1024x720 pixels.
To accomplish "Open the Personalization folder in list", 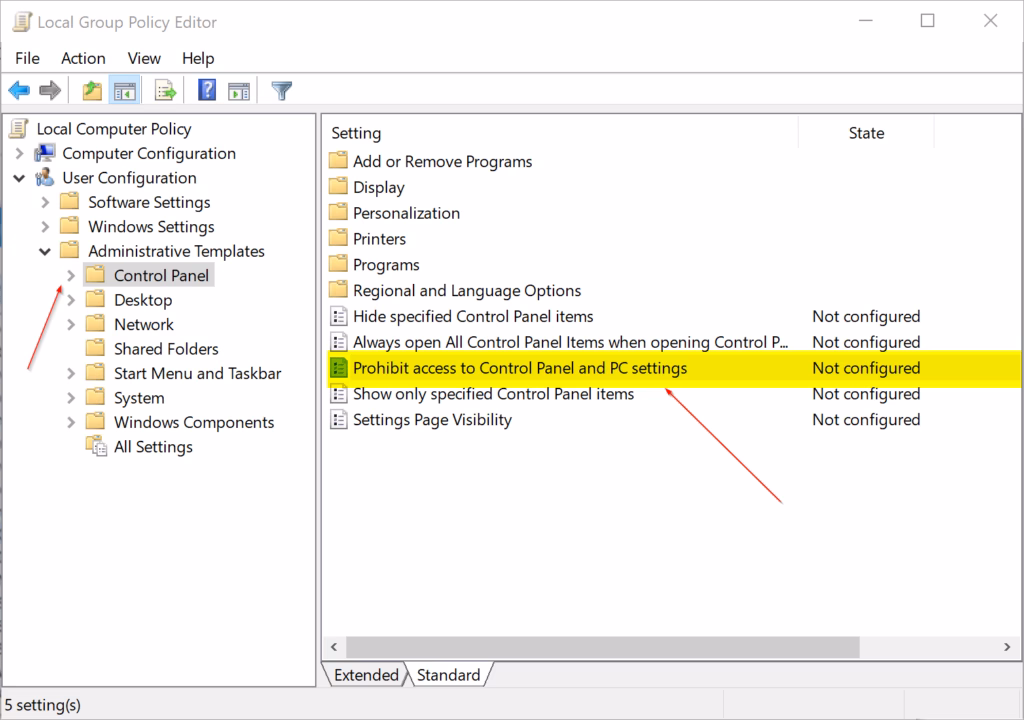I will (406, 213).
